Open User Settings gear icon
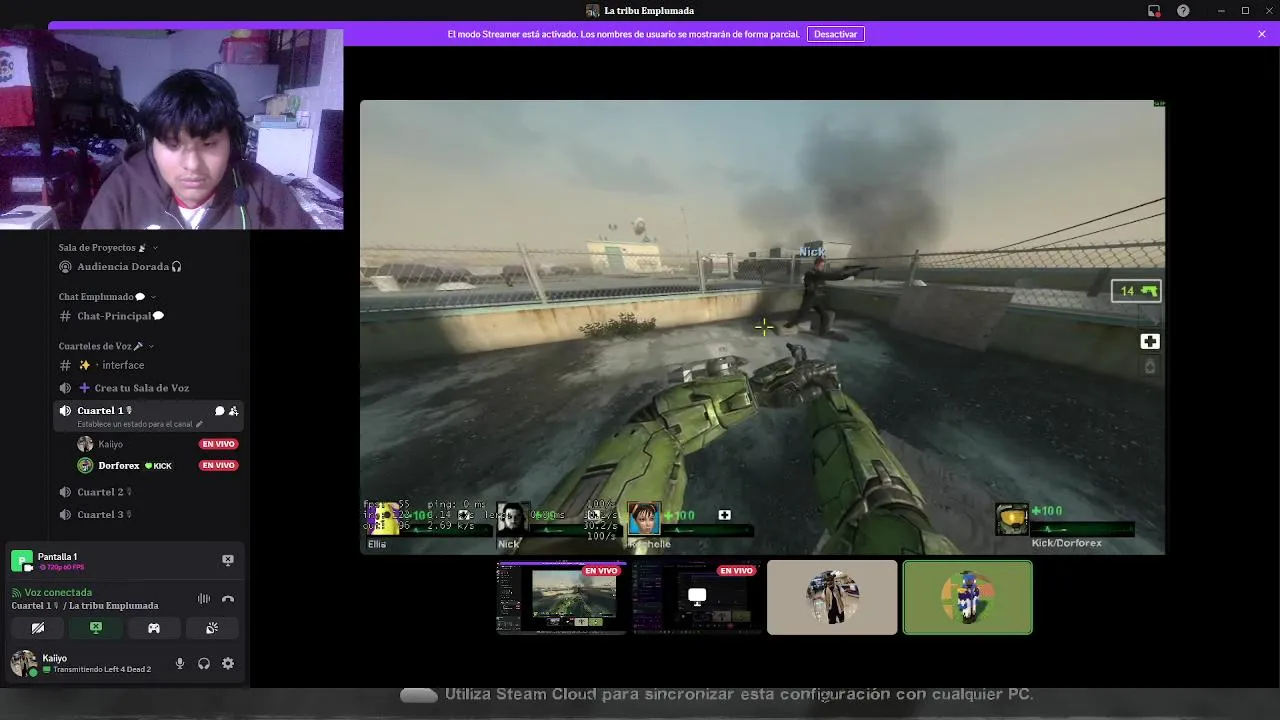Image resolution: width=1280 pixels, height=720 pixels. (x=228, y=664)
